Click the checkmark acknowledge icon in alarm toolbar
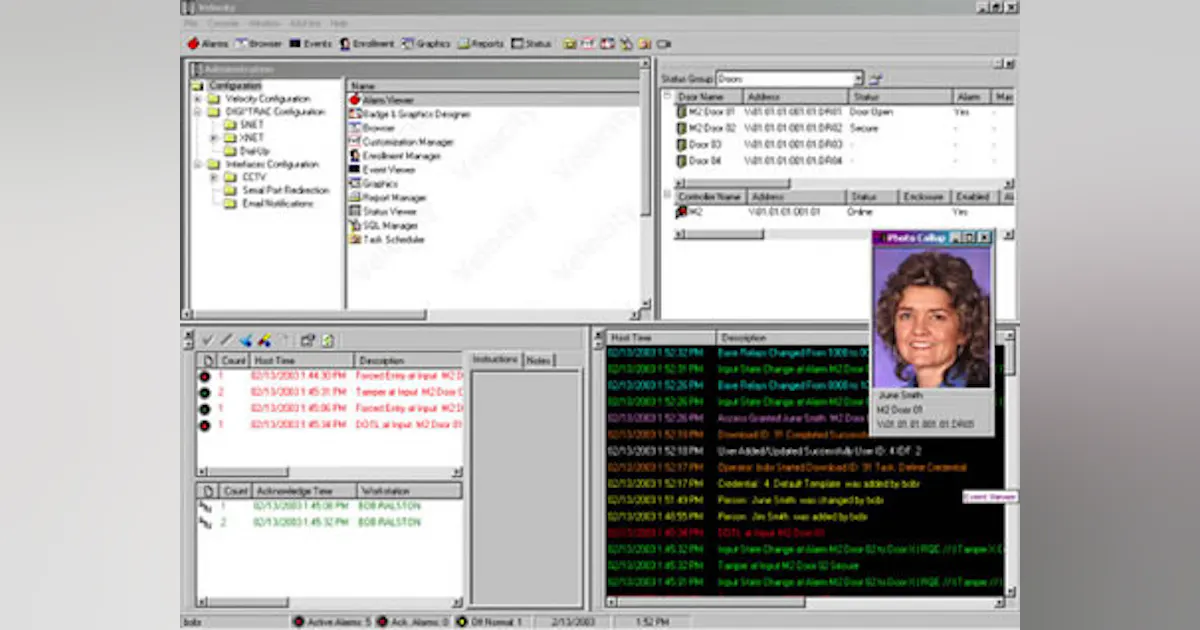1200x630 pixels. click(208, 340)
